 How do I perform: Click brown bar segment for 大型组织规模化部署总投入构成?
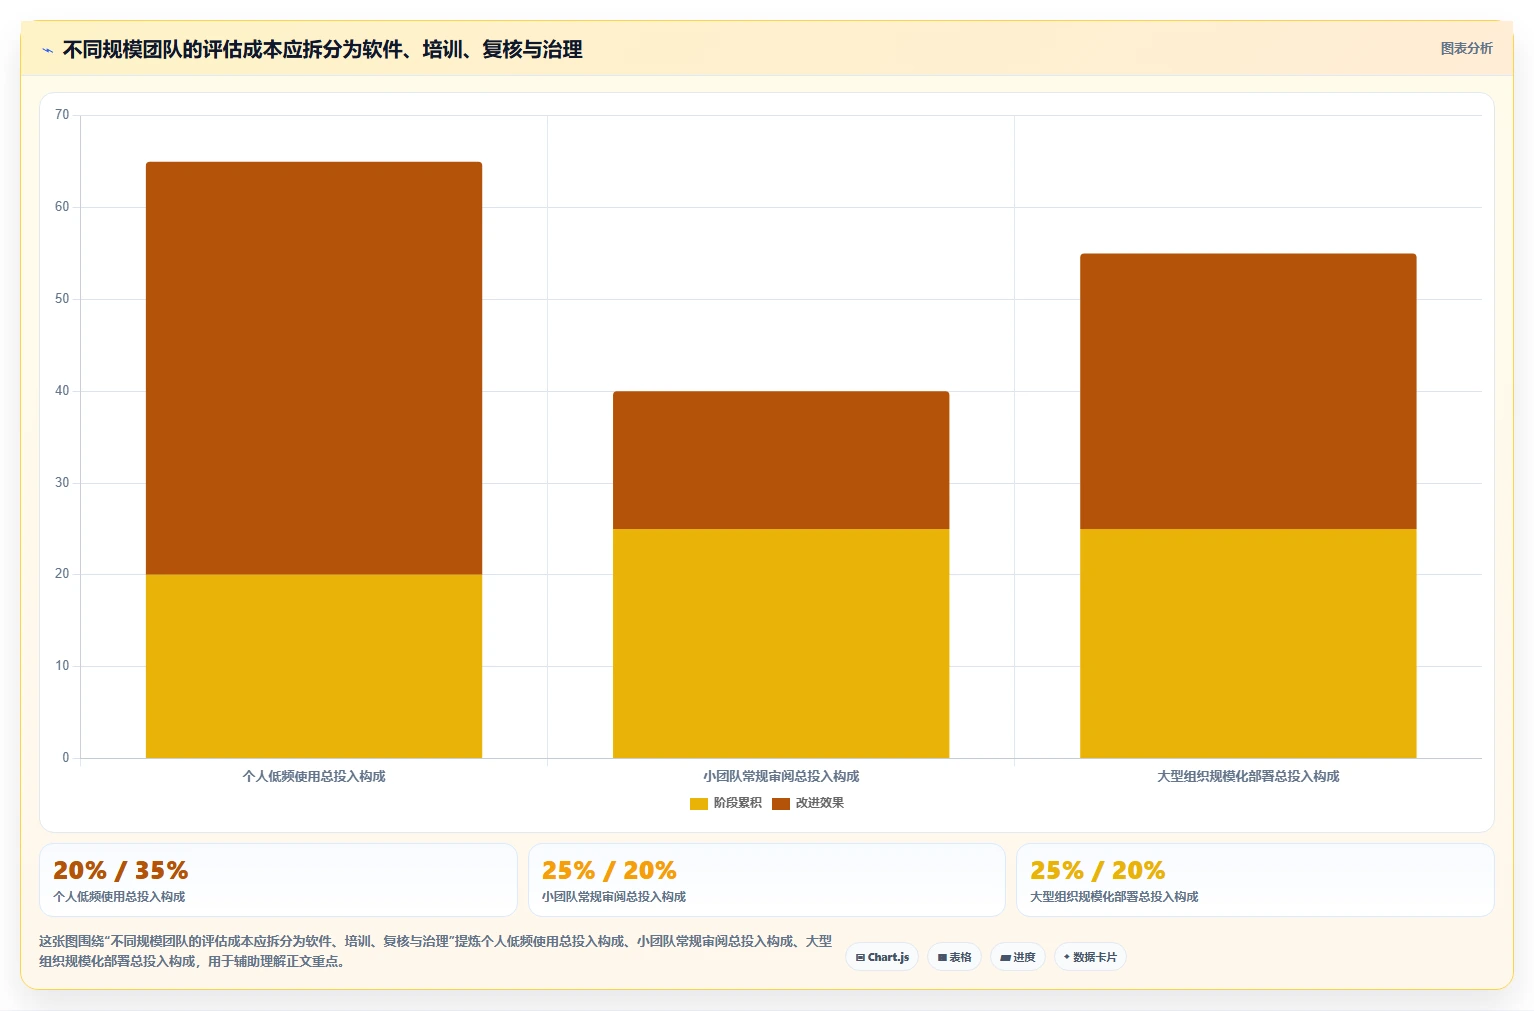tap(1248, 391)
